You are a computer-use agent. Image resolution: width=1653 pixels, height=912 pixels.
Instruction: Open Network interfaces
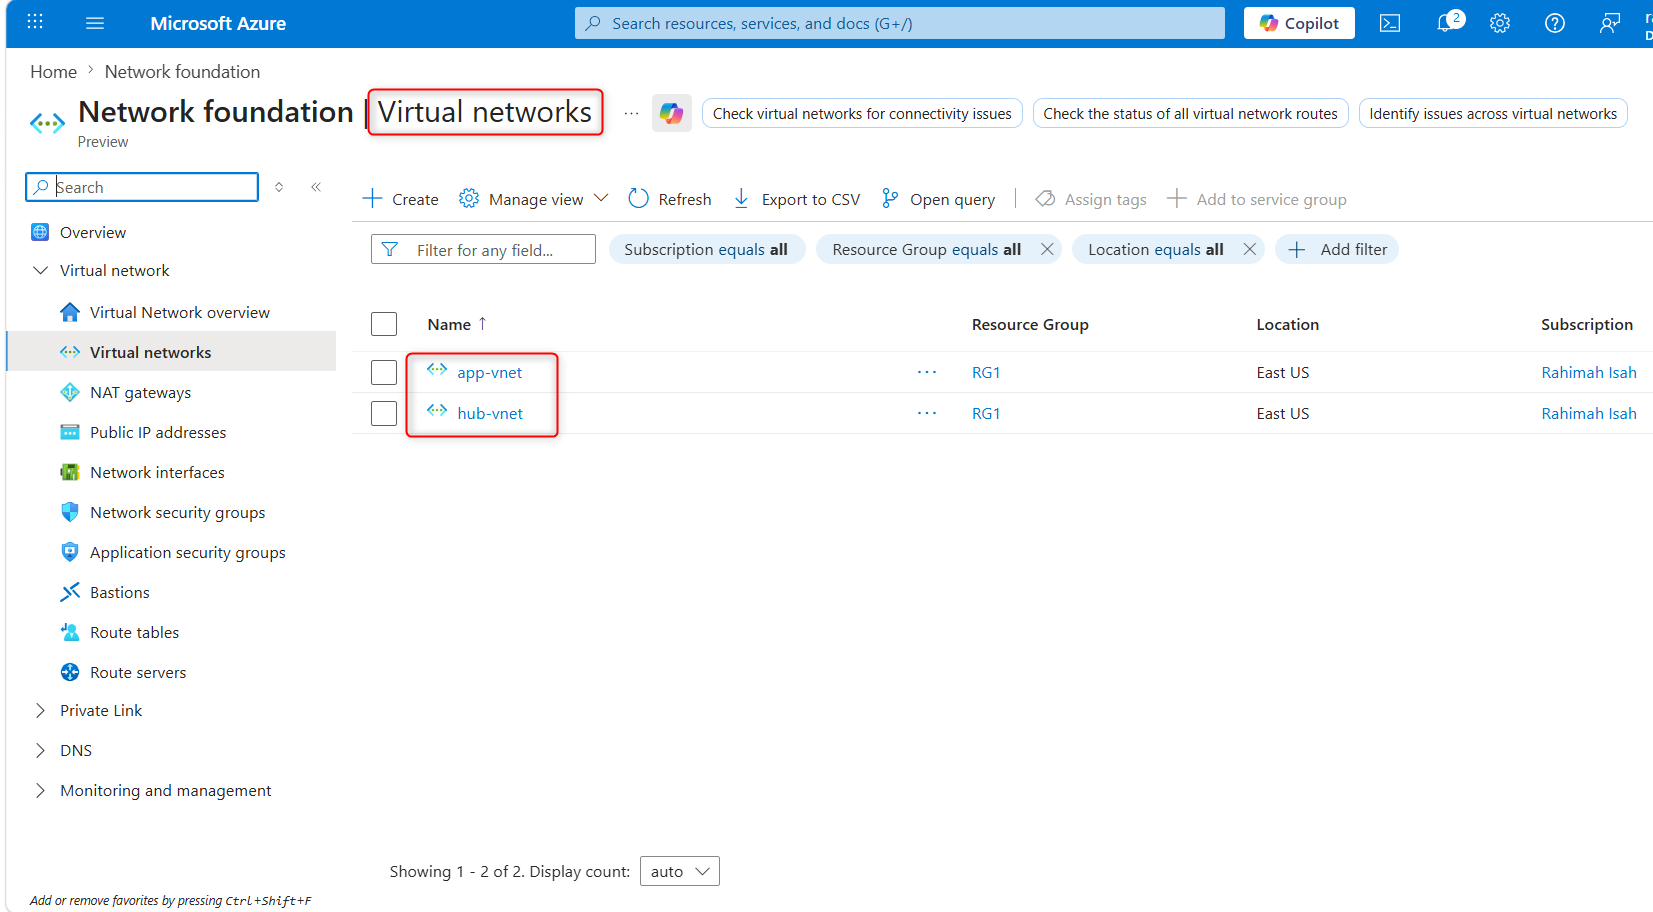pos(157,472)
